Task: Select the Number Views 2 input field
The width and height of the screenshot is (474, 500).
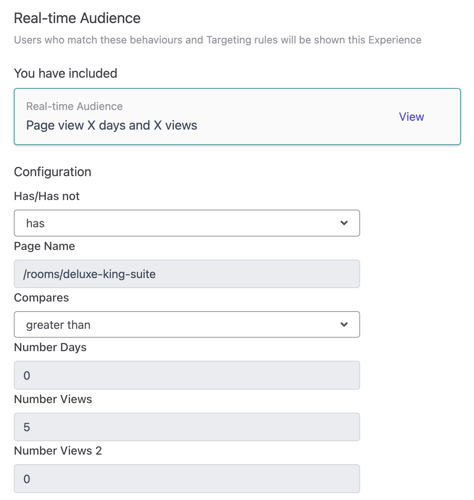Action: pos(187,479)
